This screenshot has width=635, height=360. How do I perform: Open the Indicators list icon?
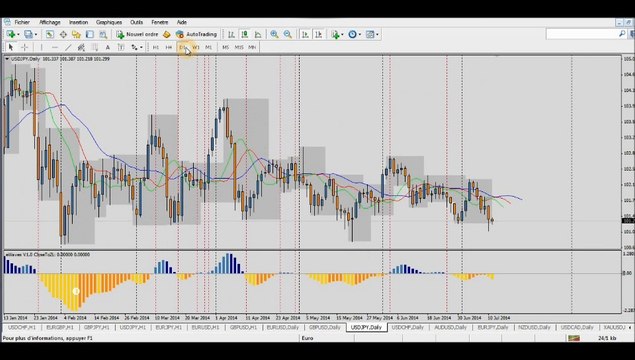[335, 34]
